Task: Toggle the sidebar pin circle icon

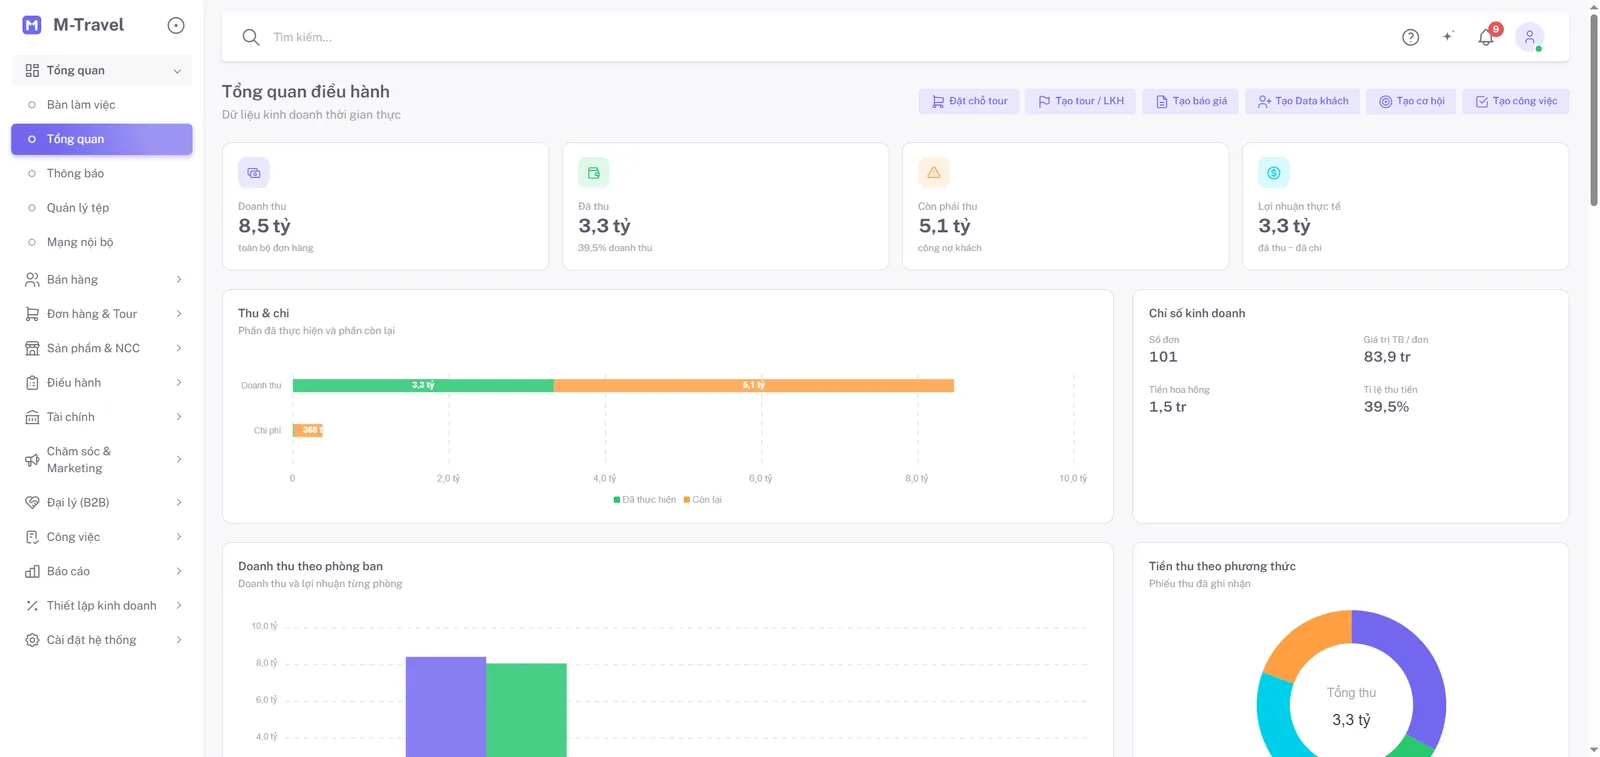Action: tap(176, 26)
